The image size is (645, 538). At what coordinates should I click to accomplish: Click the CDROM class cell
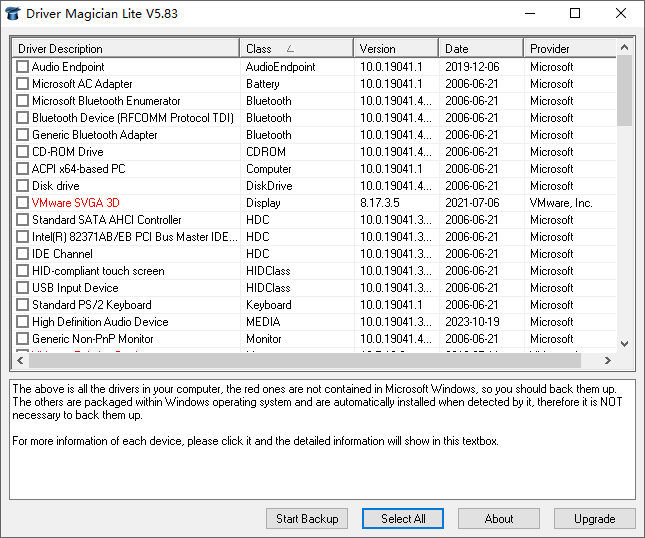point(266,152)
